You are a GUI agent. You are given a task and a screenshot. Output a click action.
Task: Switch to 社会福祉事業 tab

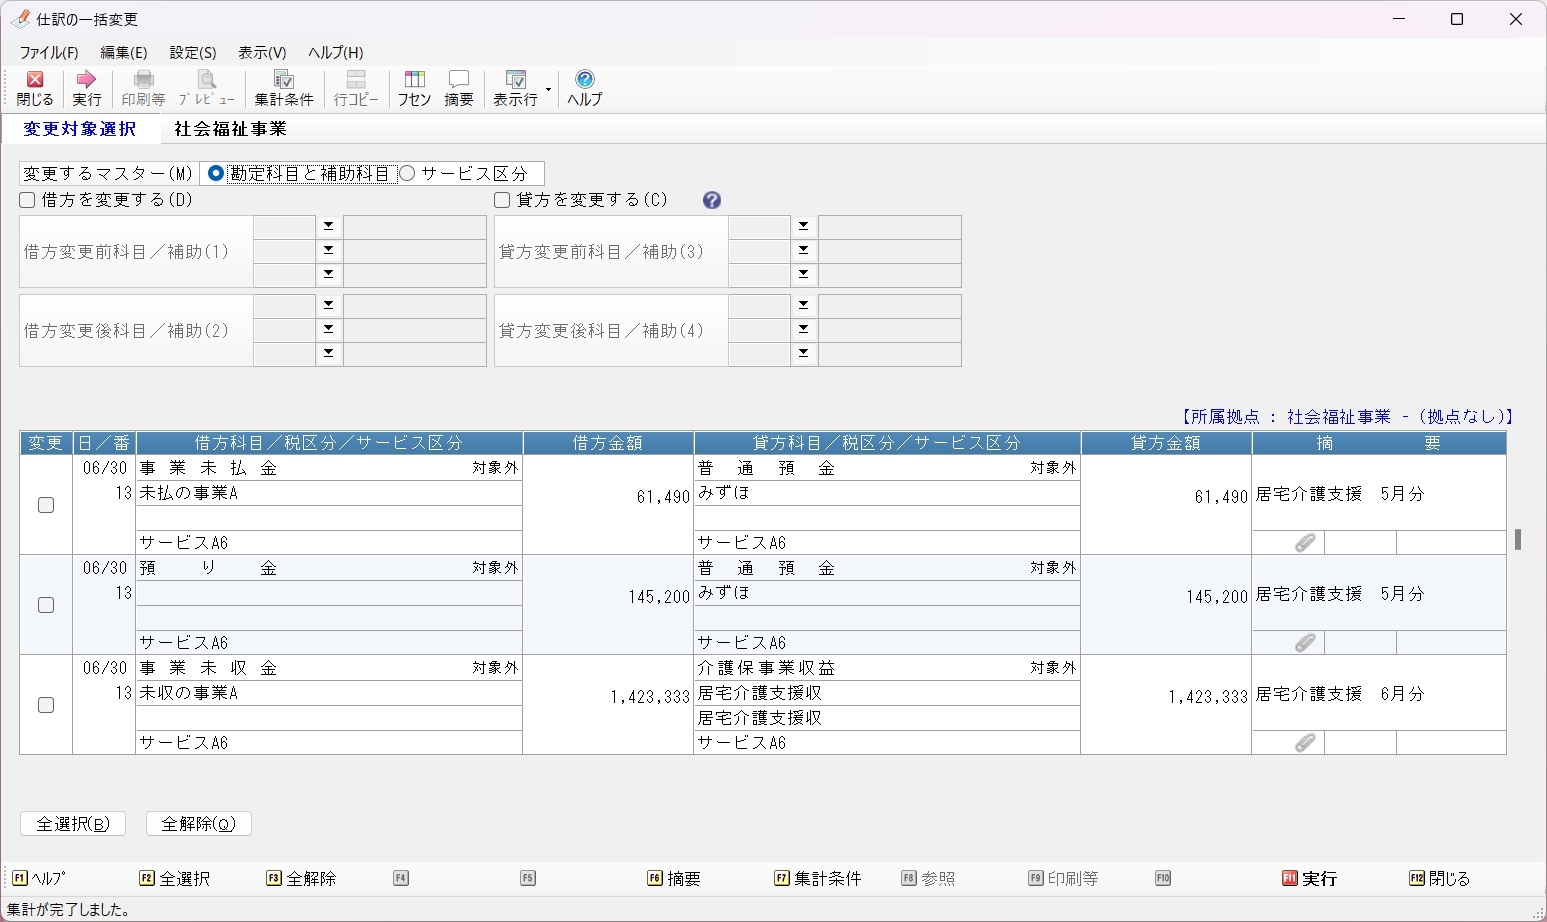pyautogui.click(x=230, y=129)
